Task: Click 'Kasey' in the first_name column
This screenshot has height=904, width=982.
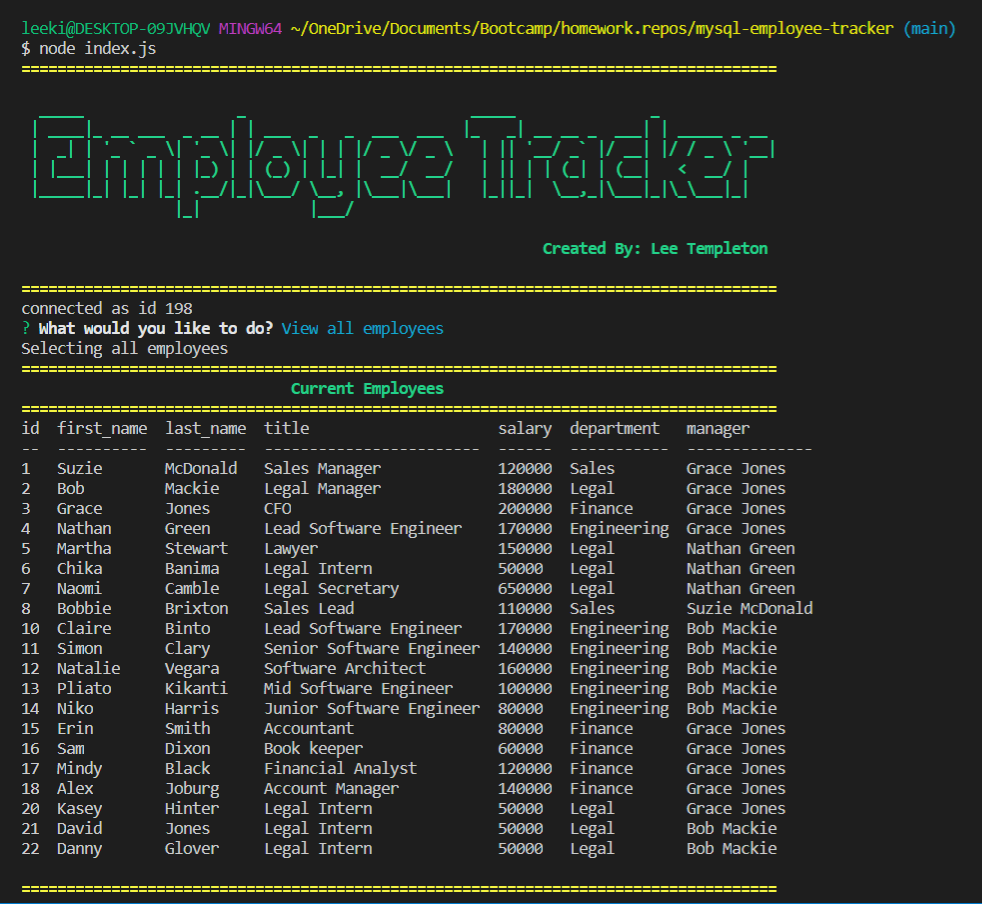Action: click(80, 809)
